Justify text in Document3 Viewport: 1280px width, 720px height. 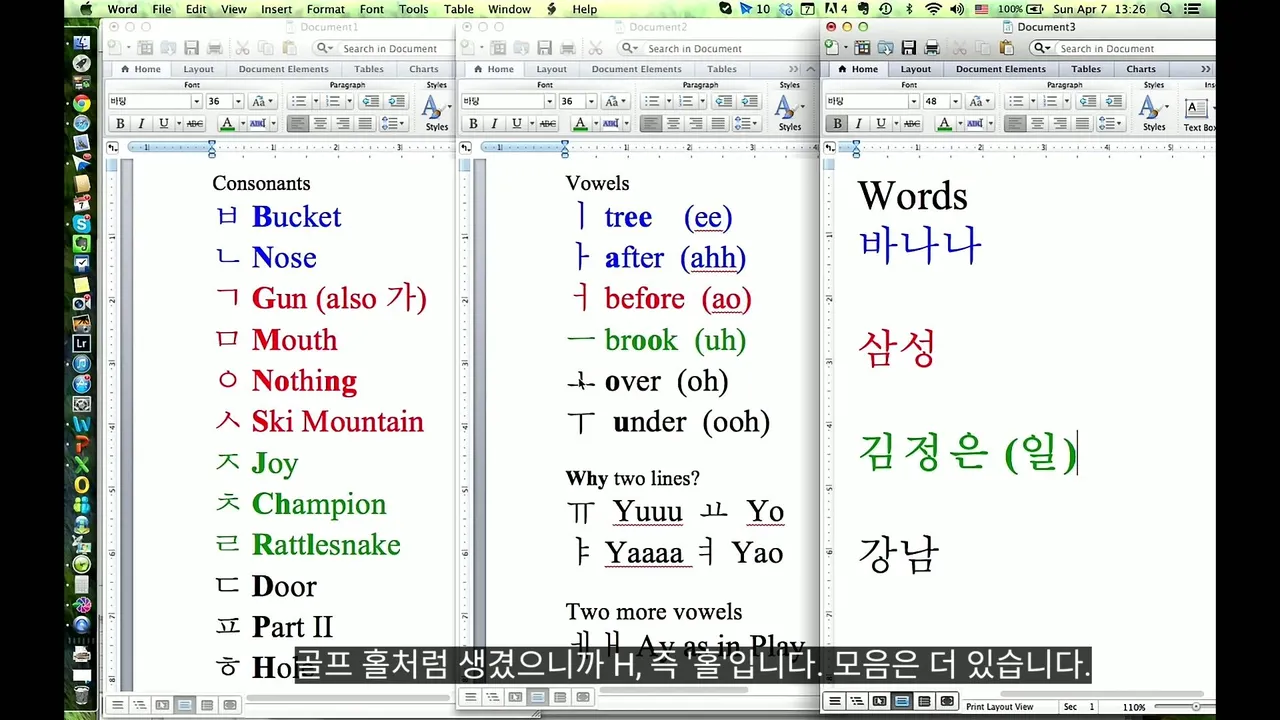1083,123
